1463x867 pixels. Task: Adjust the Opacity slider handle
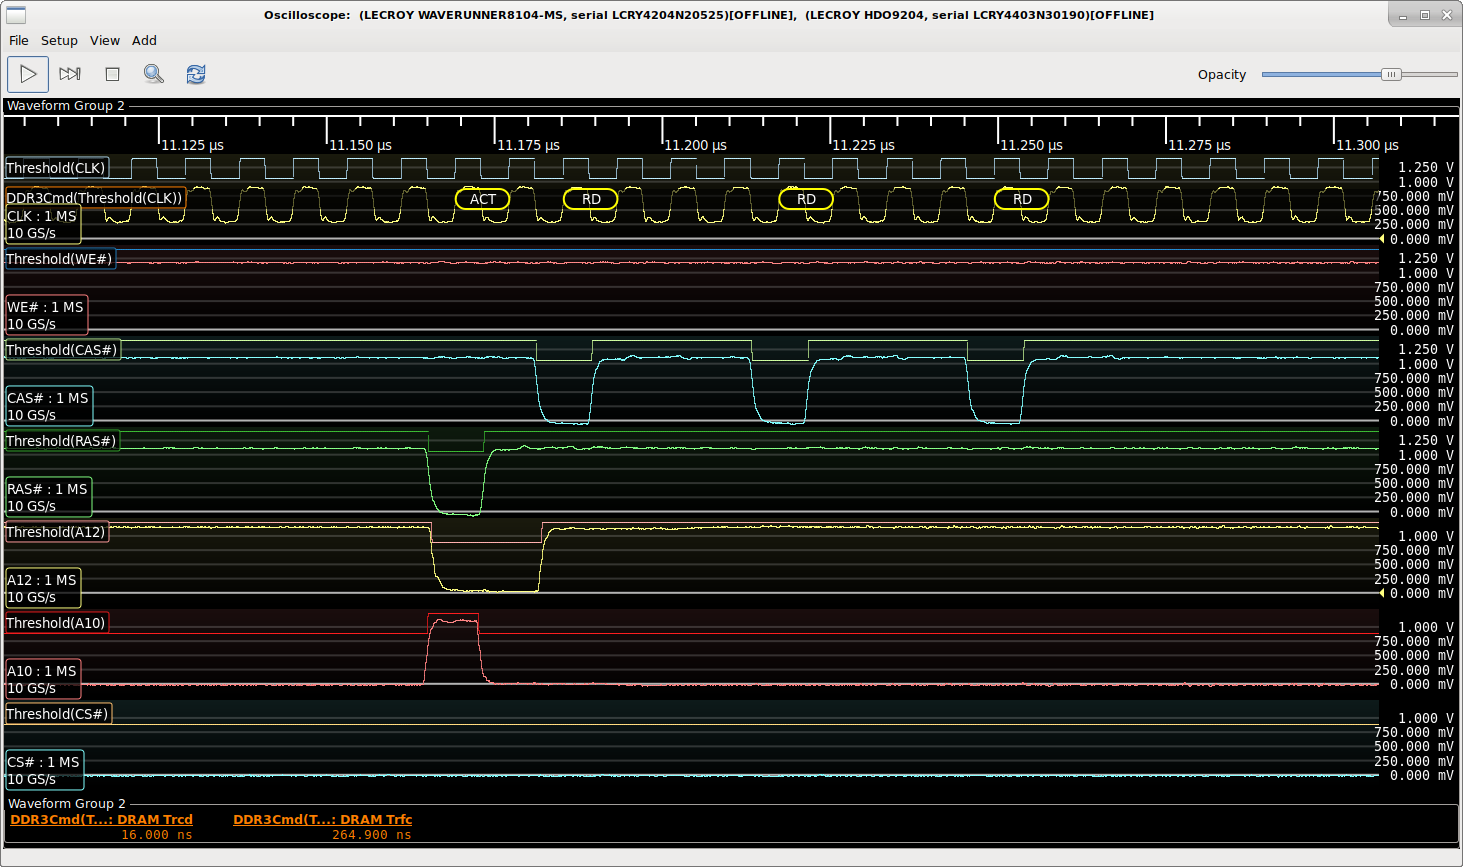(x=1391, y=74)
